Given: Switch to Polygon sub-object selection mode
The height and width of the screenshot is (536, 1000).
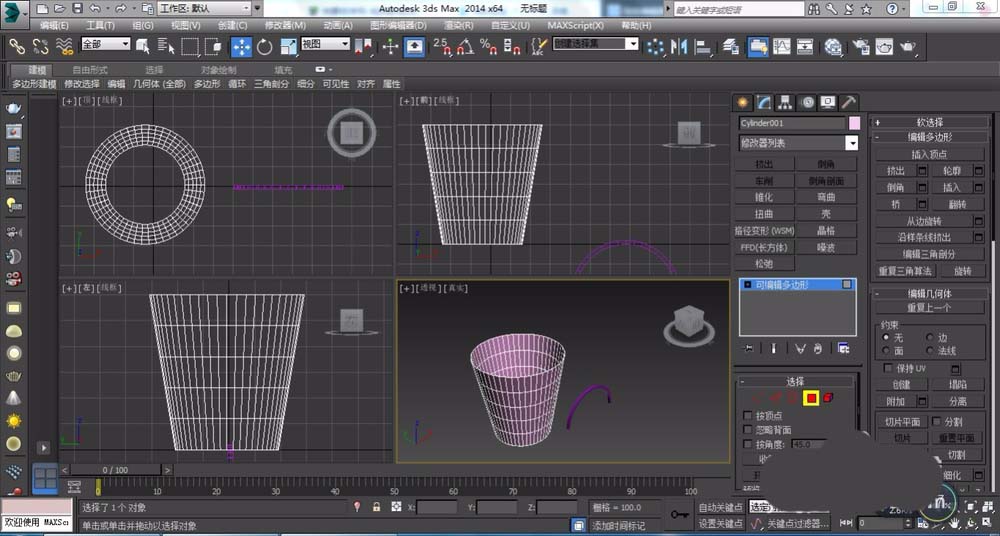Looking at the screenshot, I should point(811,398).
